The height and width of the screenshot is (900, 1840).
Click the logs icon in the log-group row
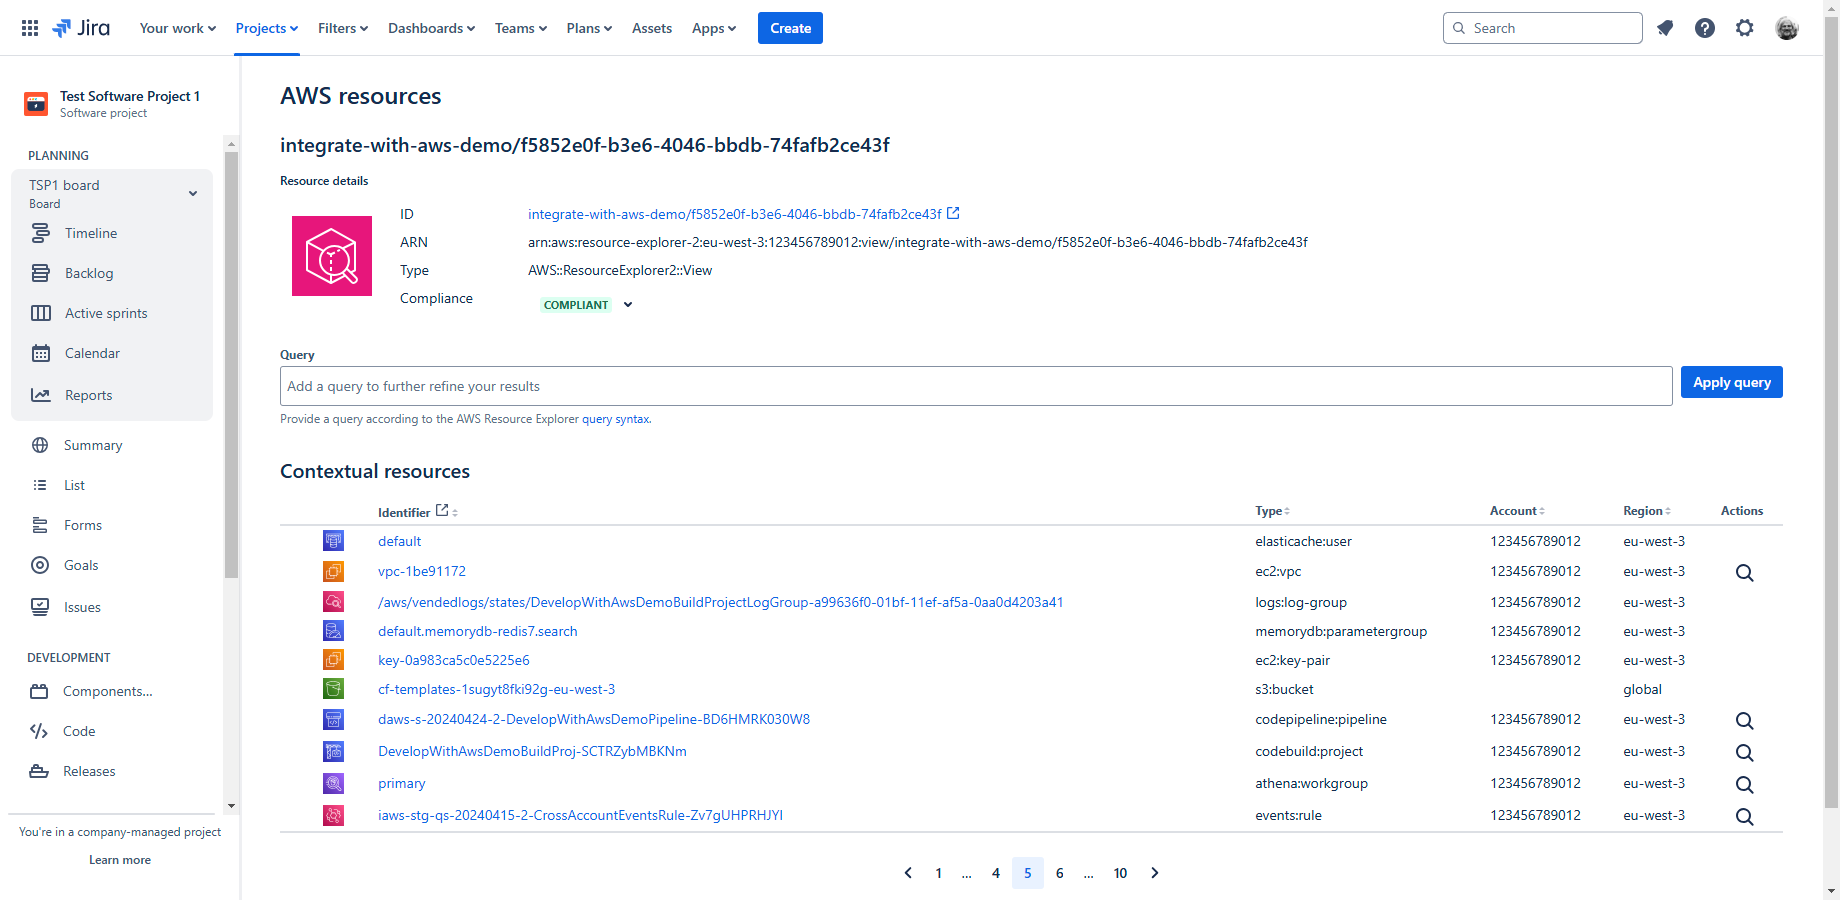[333, 601]
